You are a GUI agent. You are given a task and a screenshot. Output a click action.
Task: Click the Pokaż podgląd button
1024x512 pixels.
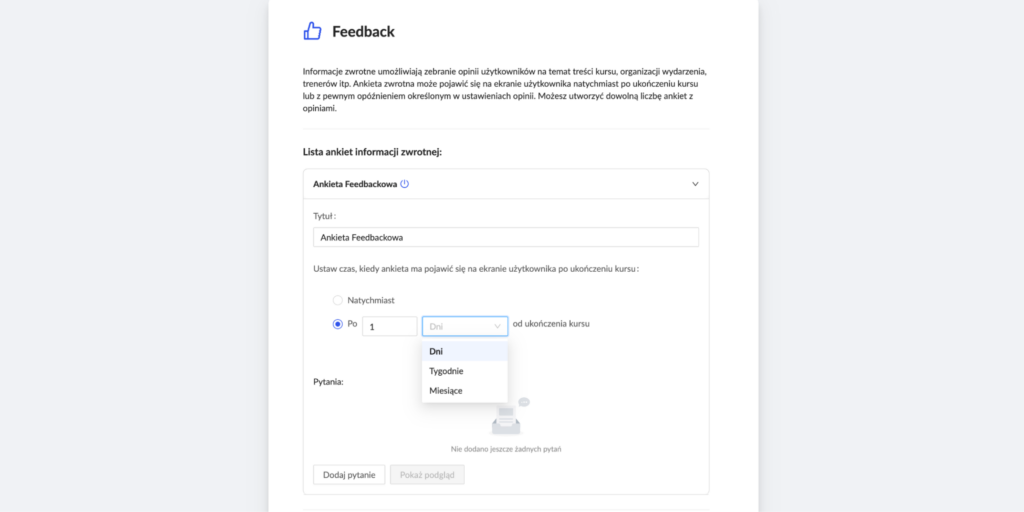coord(427,475)
